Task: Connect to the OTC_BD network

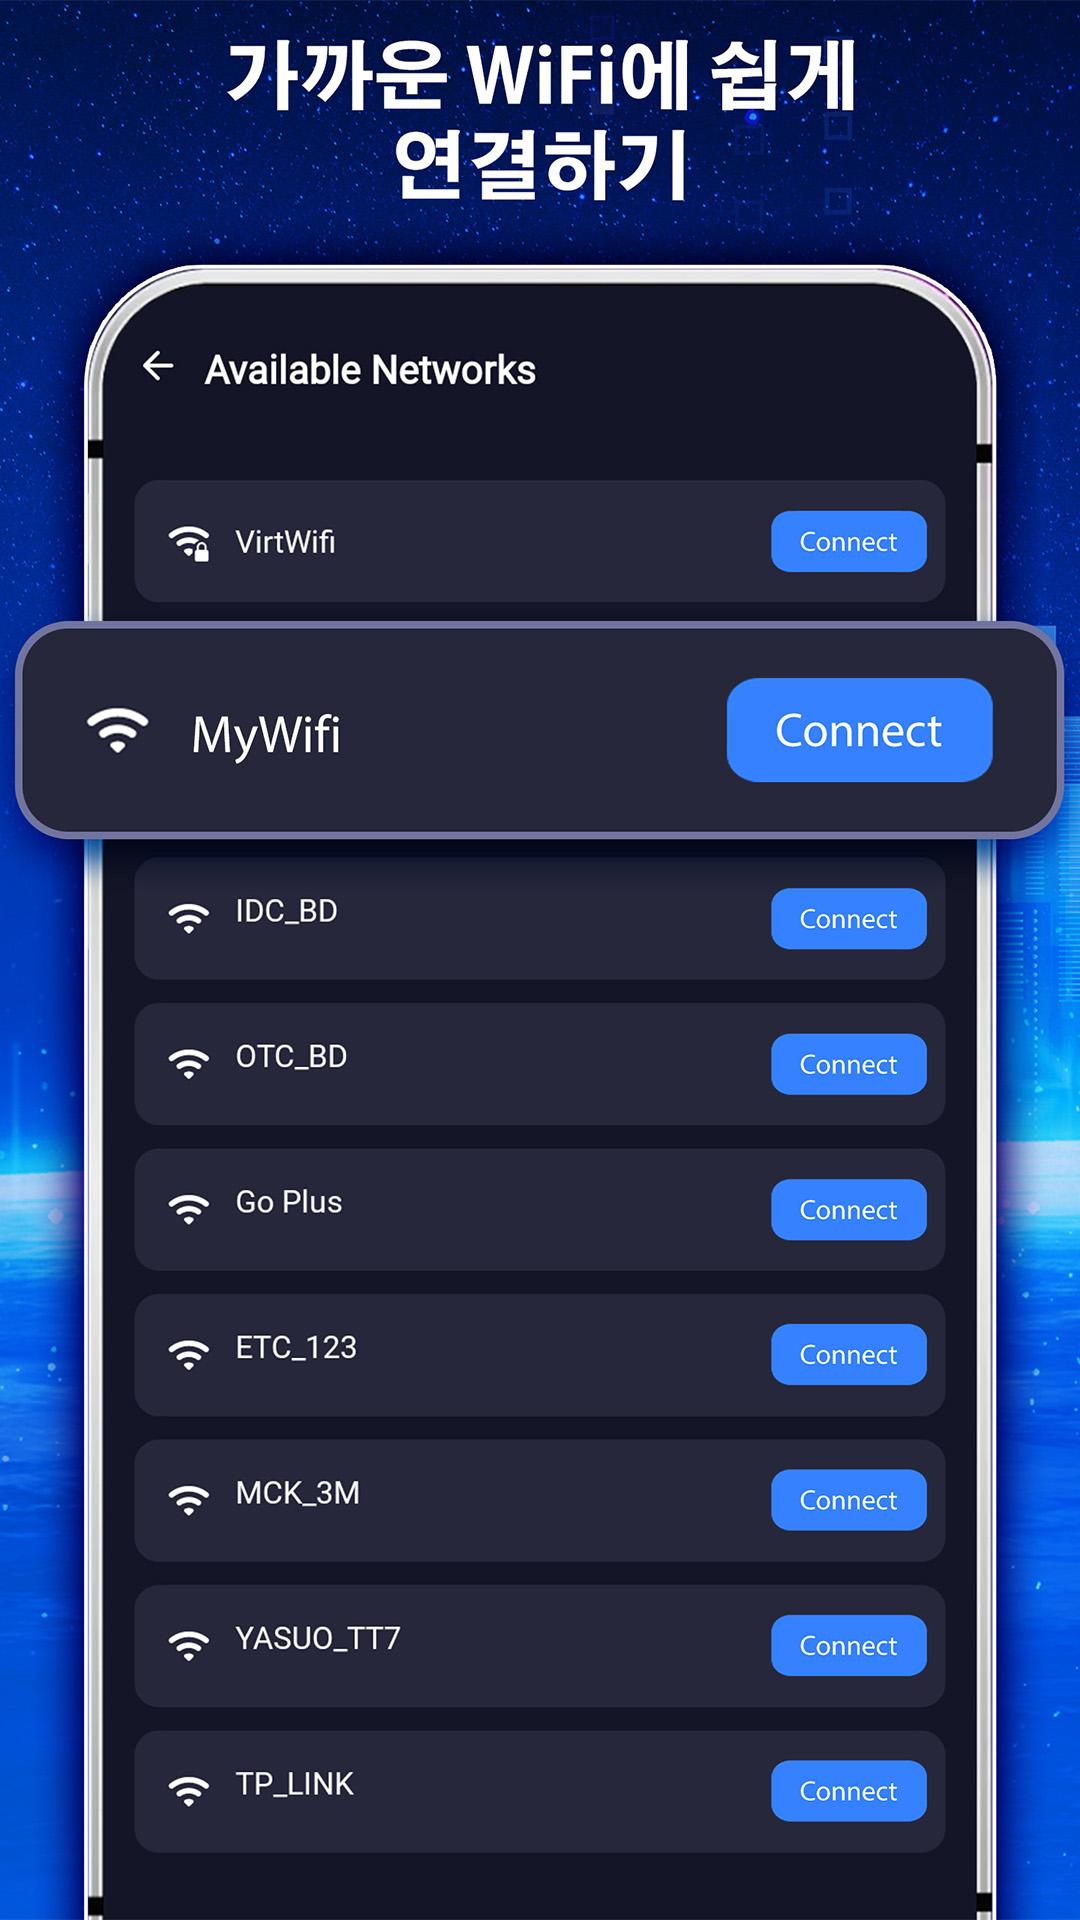Action: (x=849, y=1064)
